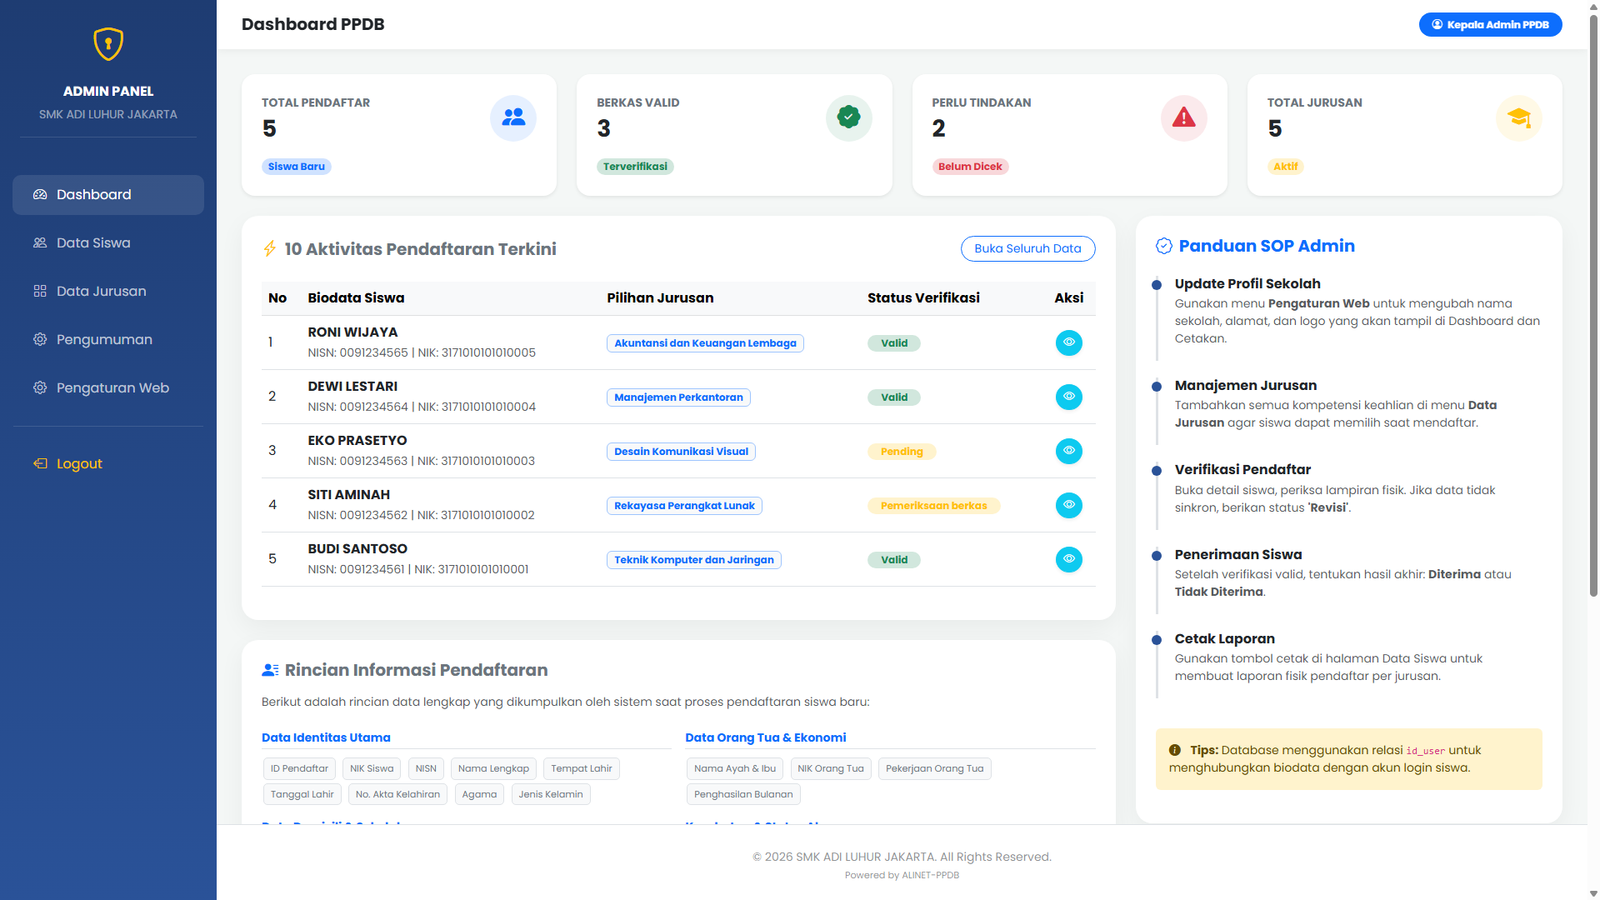Click the page's vertical scrollbar
The width and height of the screenshot is (1600, 900).
click(x=1593, y=300)
